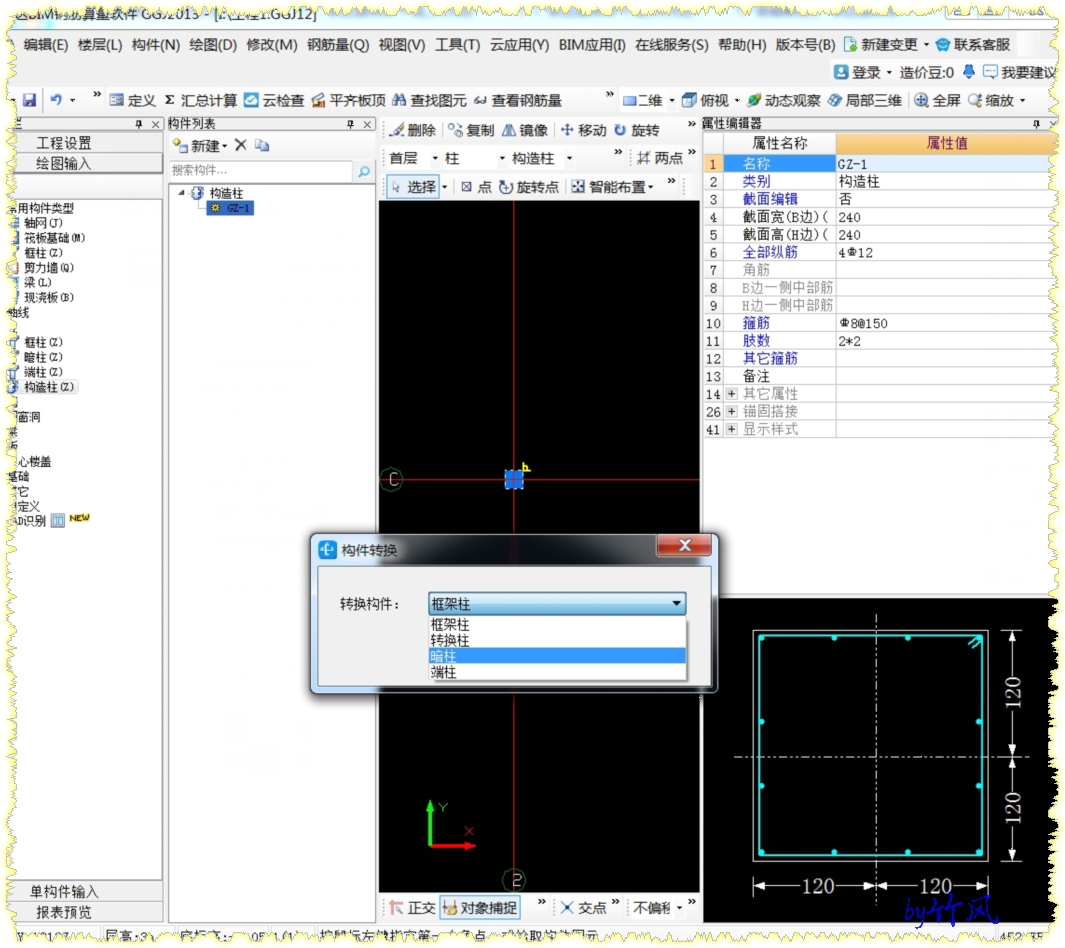Copy component icon in component list toolbar
1065x948 pixels.
point(262,145)
